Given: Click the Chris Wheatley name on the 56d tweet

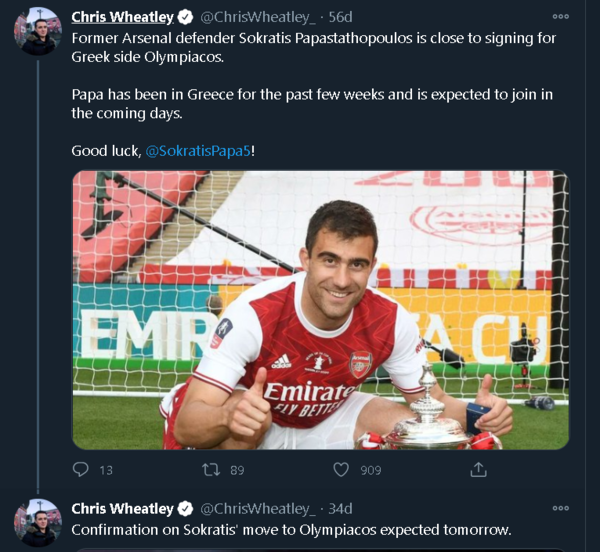Looking at the screenshot, I should (x=122, y=17).
